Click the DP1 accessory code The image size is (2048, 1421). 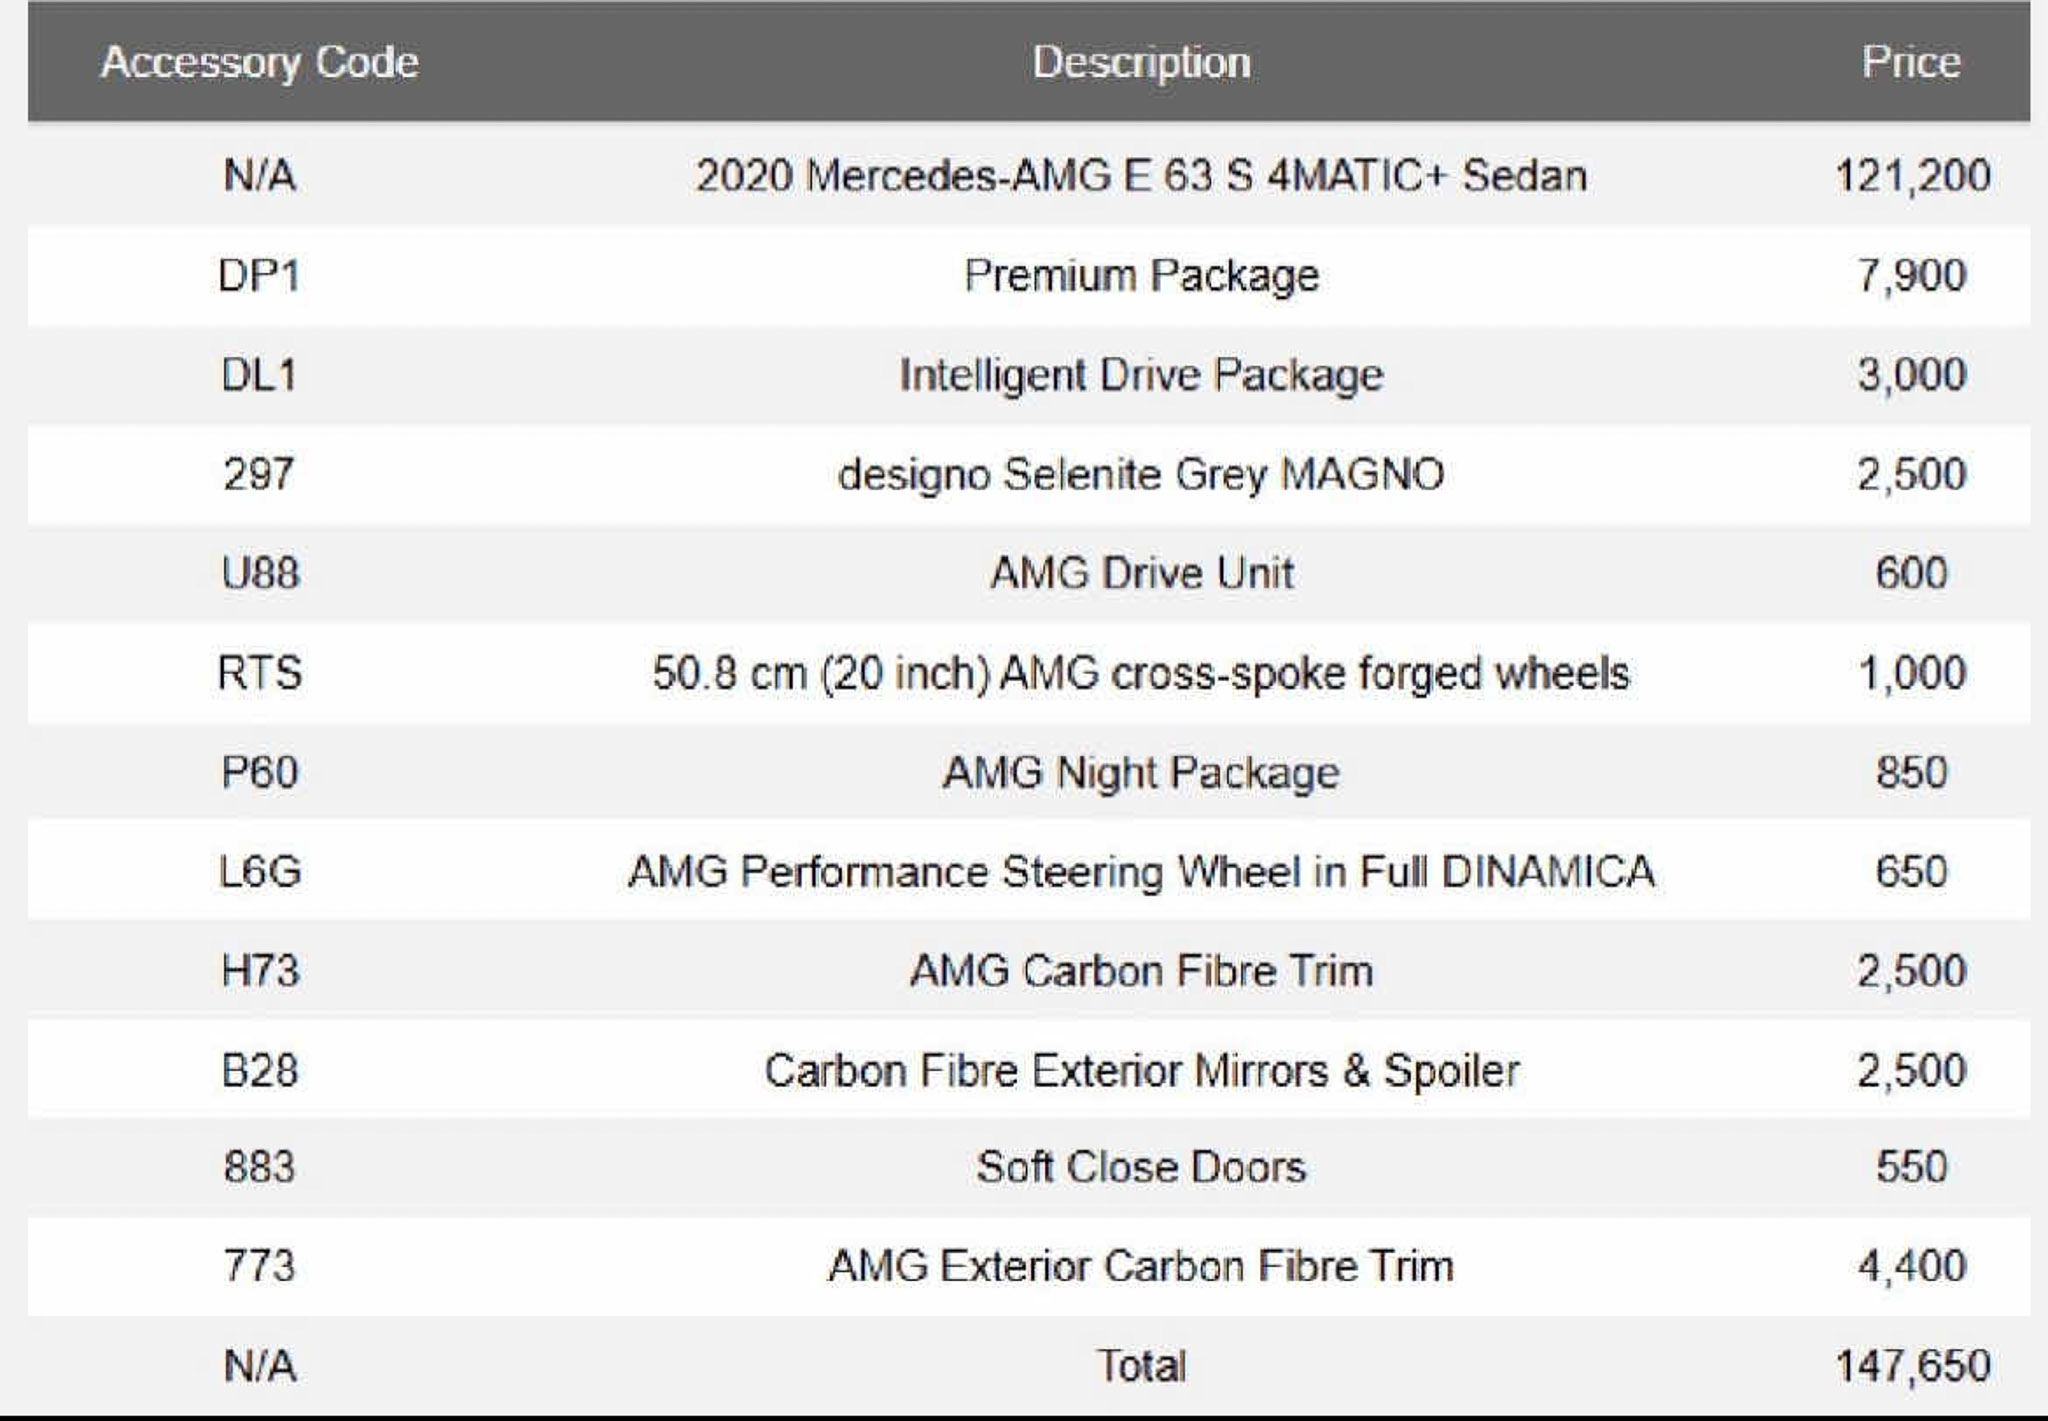tap(259, 275)
